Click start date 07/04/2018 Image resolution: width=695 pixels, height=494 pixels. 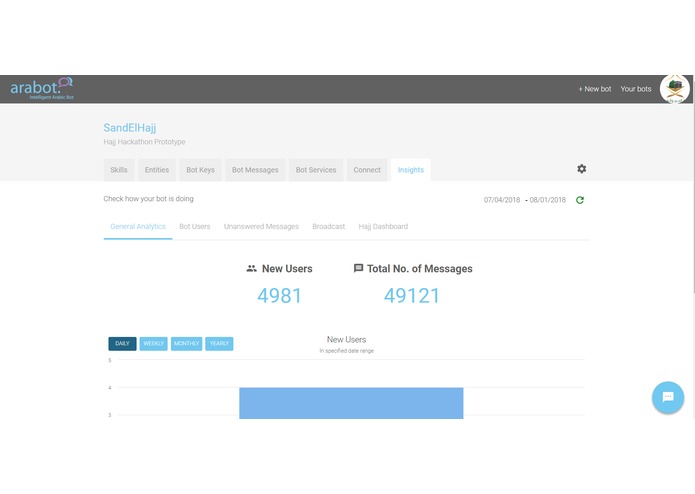(x=502, y=200)
